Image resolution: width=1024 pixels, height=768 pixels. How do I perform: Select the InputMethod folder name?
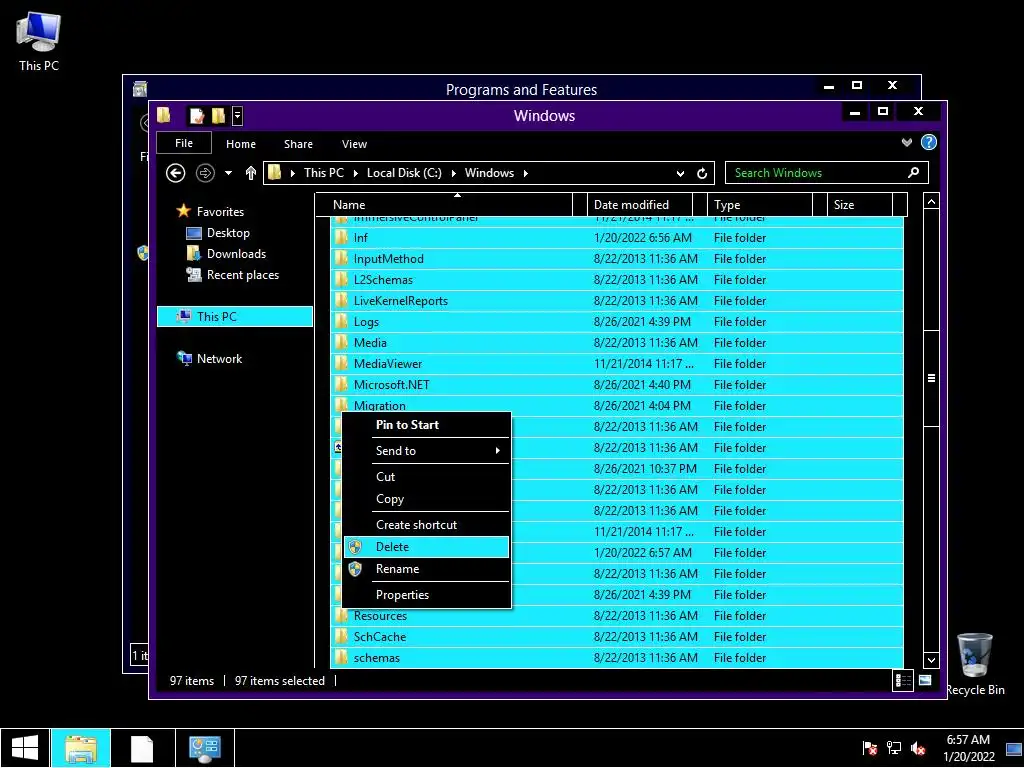click(389, 259)
